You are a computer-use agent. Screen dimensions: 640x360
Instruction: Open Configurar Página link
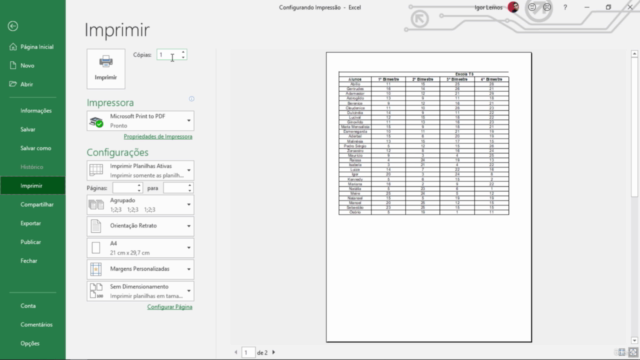(x=170, y=307)
